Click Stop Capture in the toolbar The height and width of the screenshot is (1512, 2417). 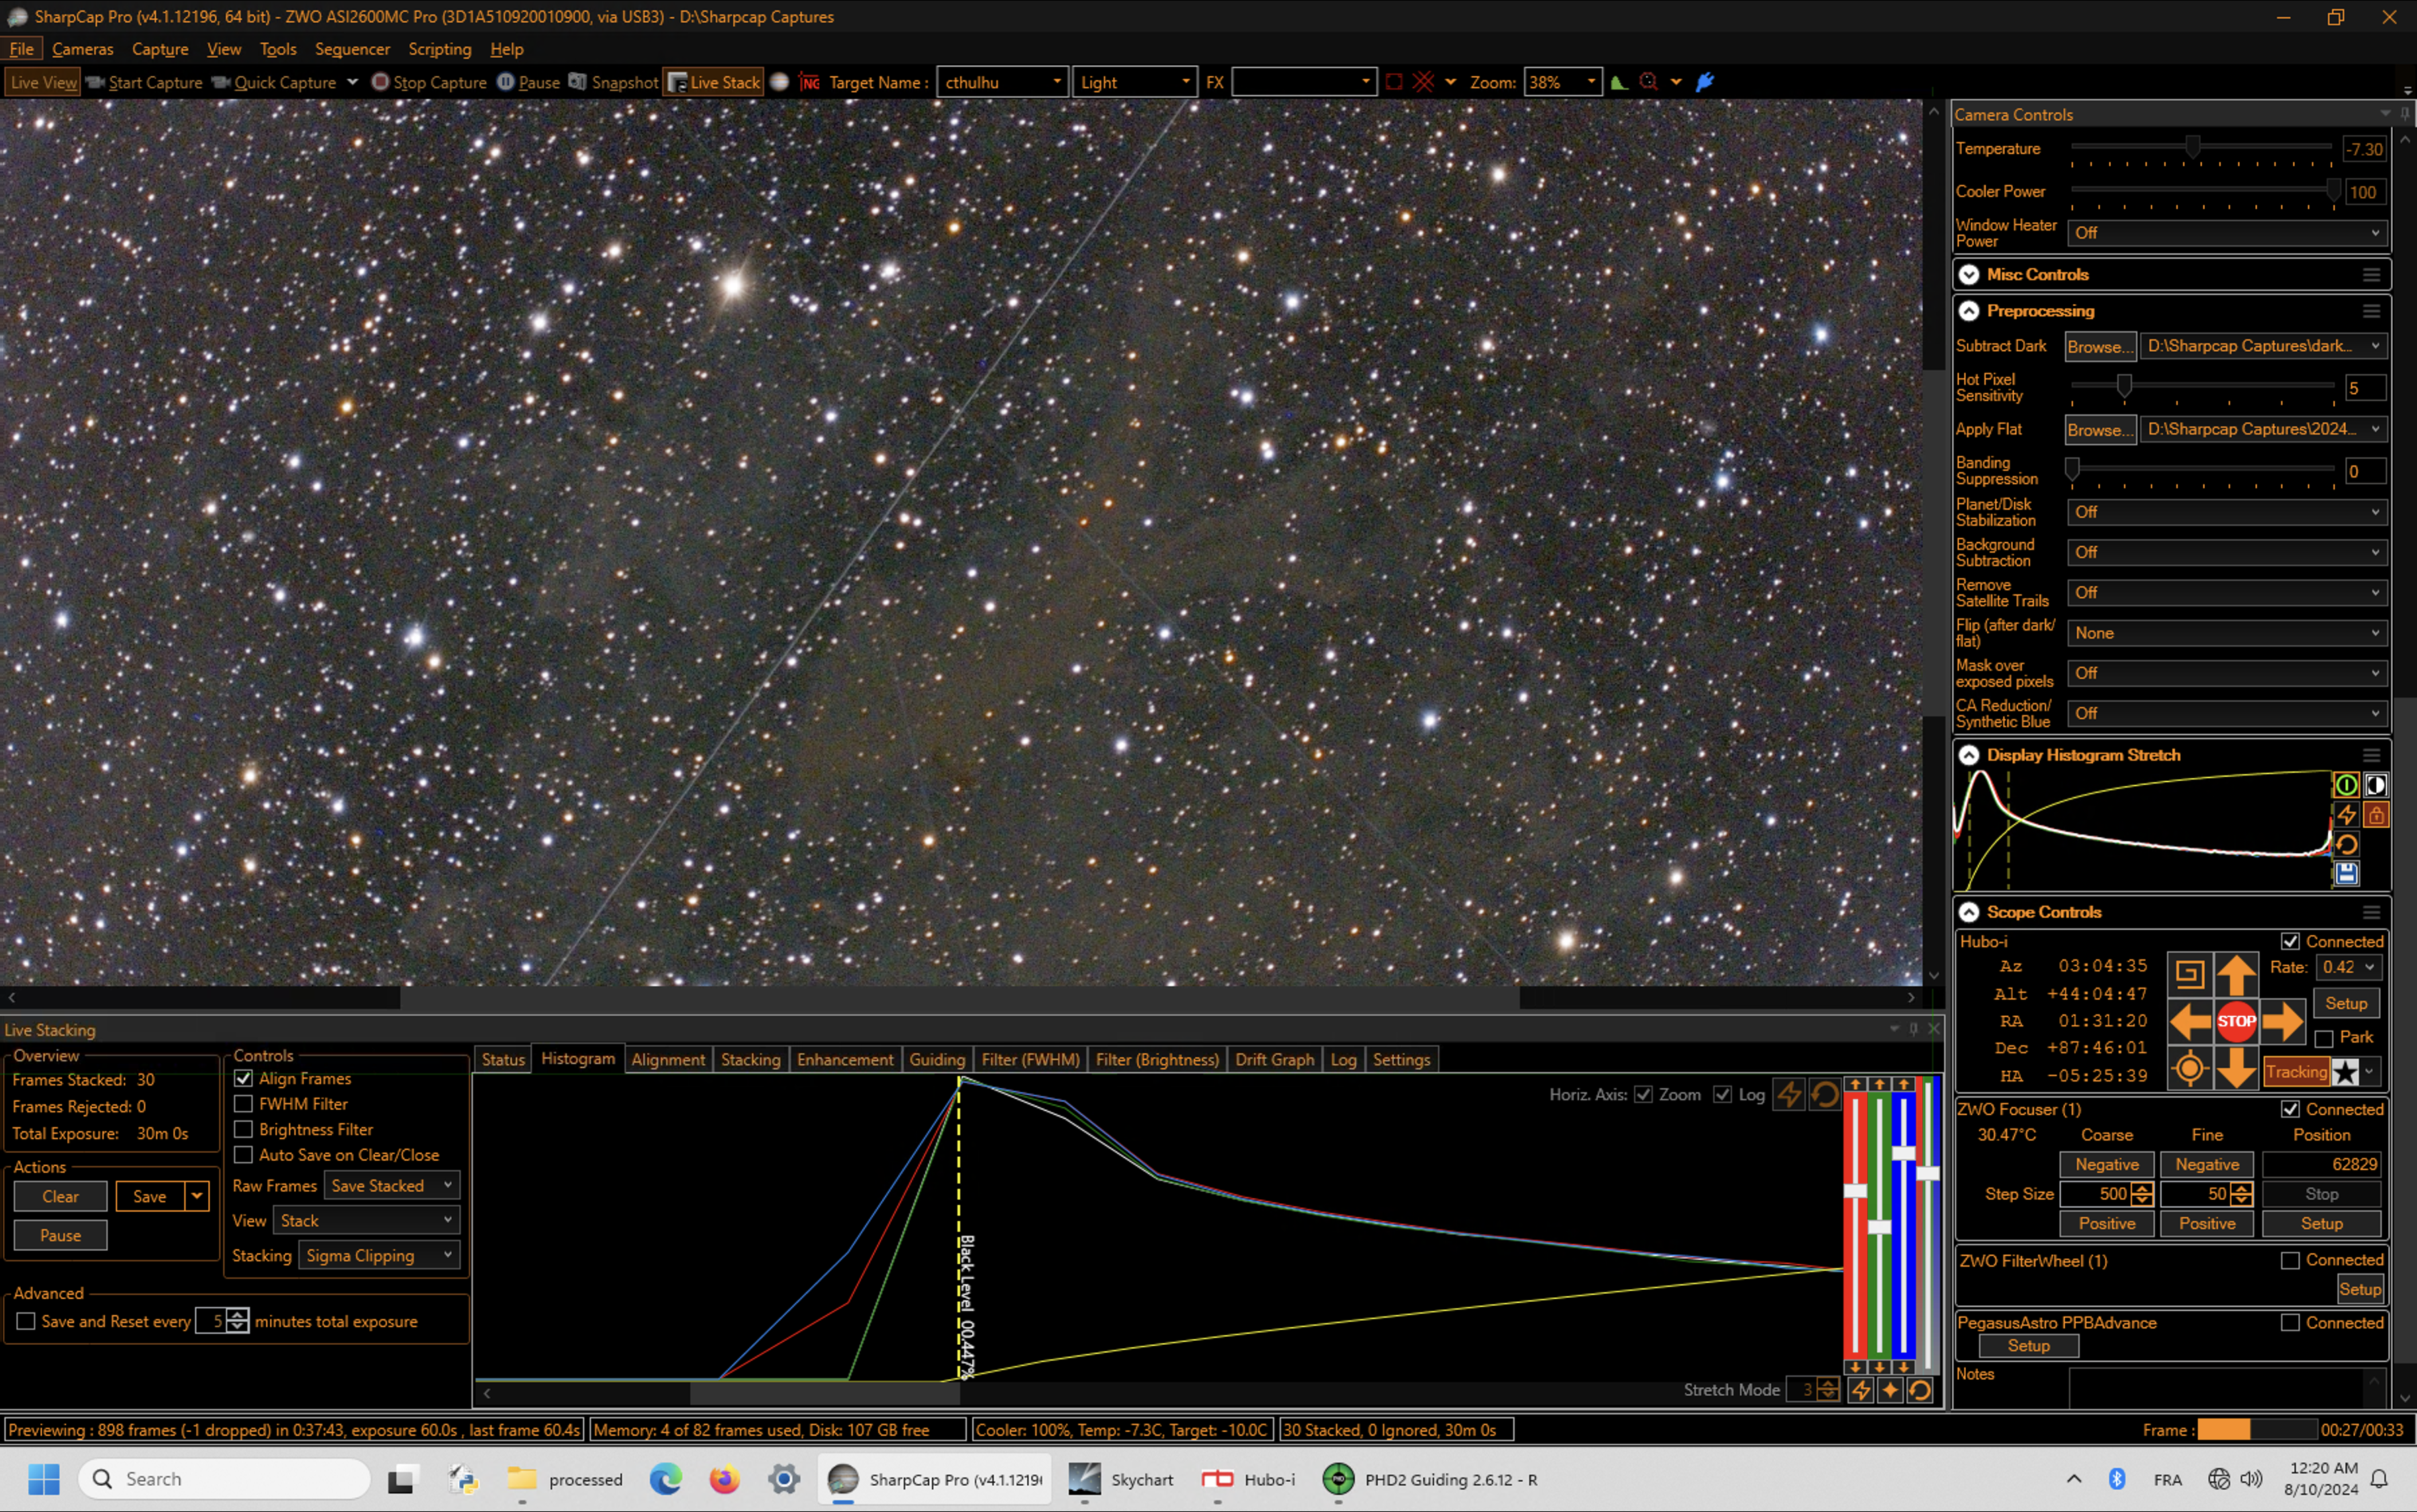pyautogui.click(x=429, y=82)
